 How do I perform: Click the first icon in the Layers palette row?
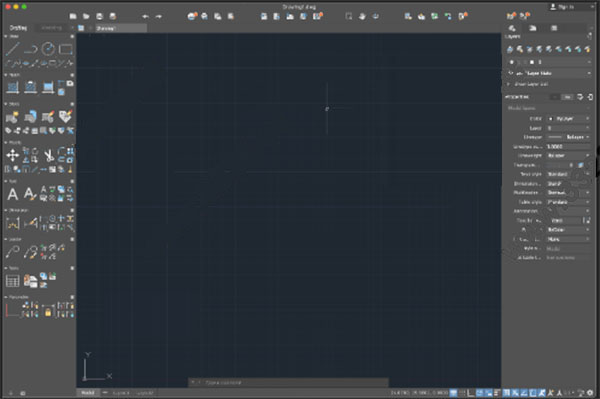click(510, 49)
